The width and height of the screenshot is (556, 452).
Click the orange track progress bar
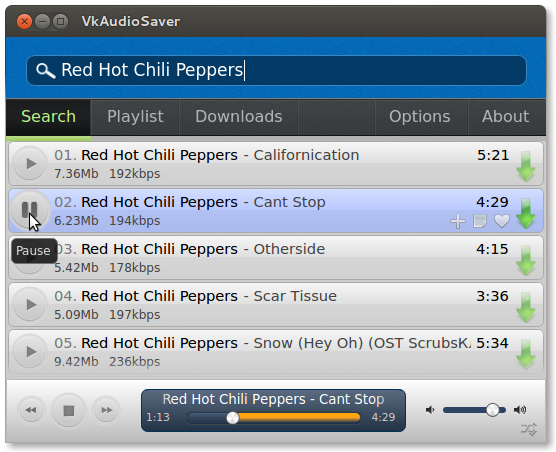tap(273, 418)
